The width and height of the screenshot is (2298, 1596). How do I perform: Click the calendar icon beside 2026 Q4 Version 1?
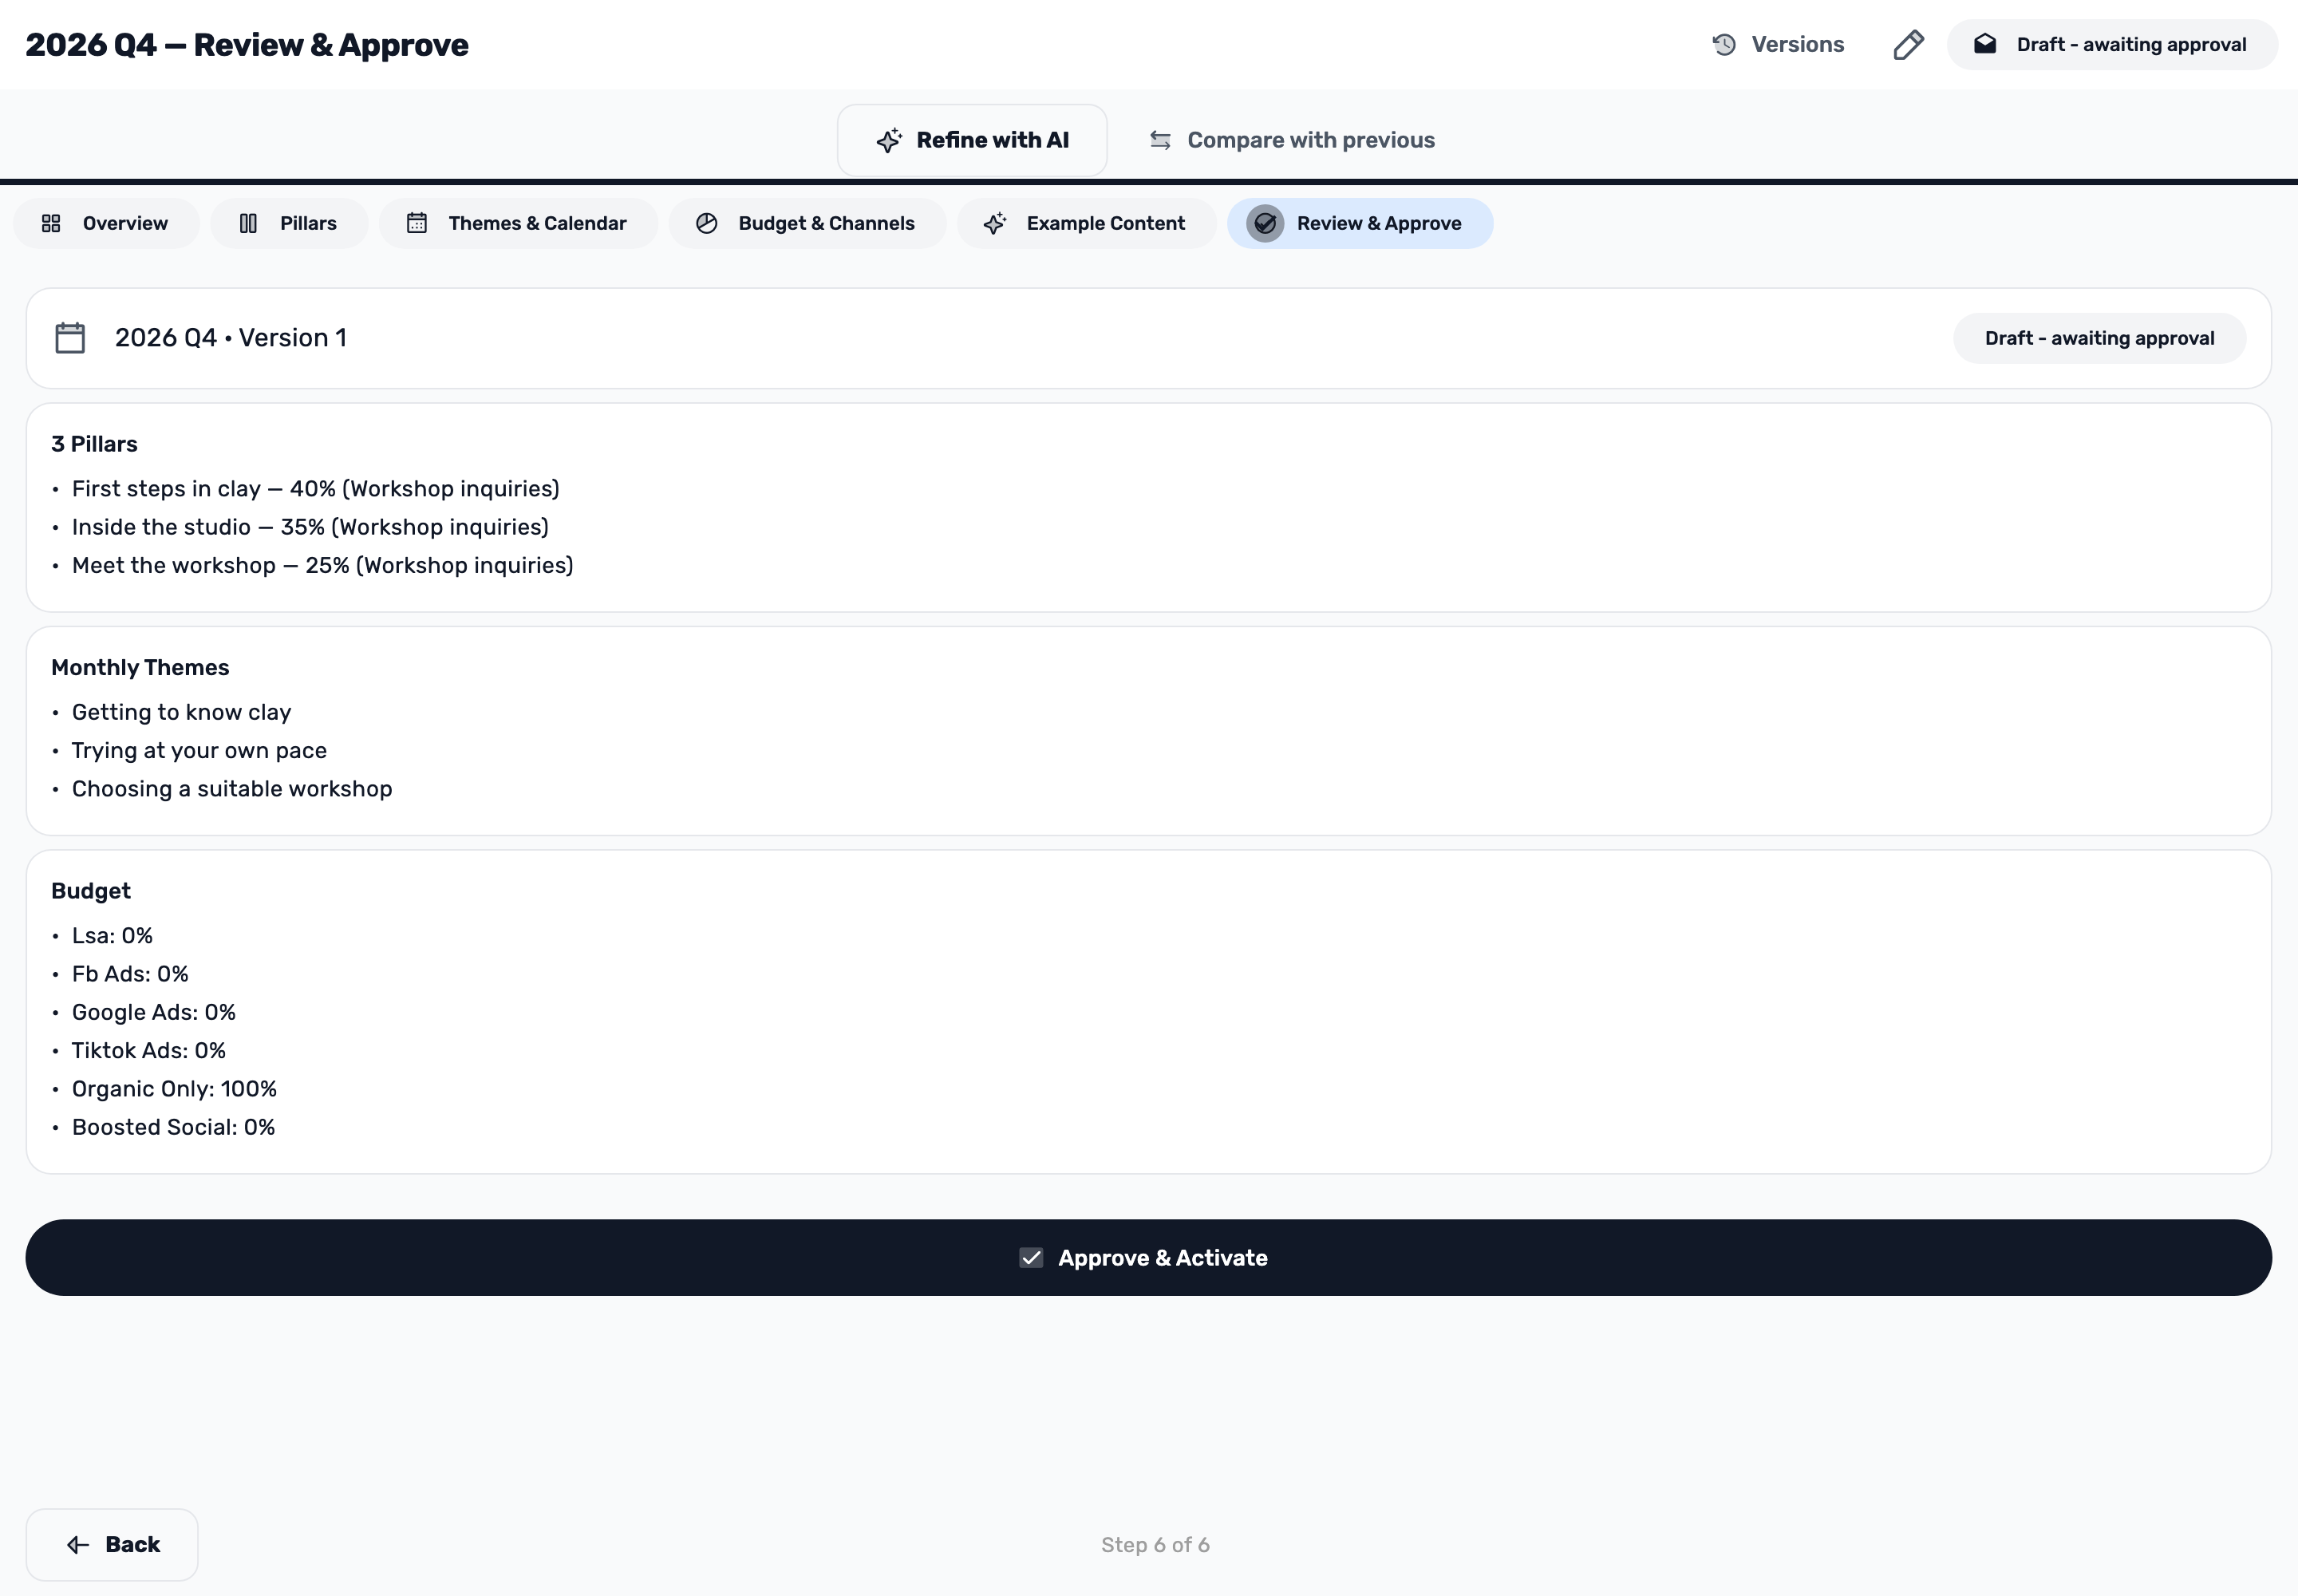70,338
